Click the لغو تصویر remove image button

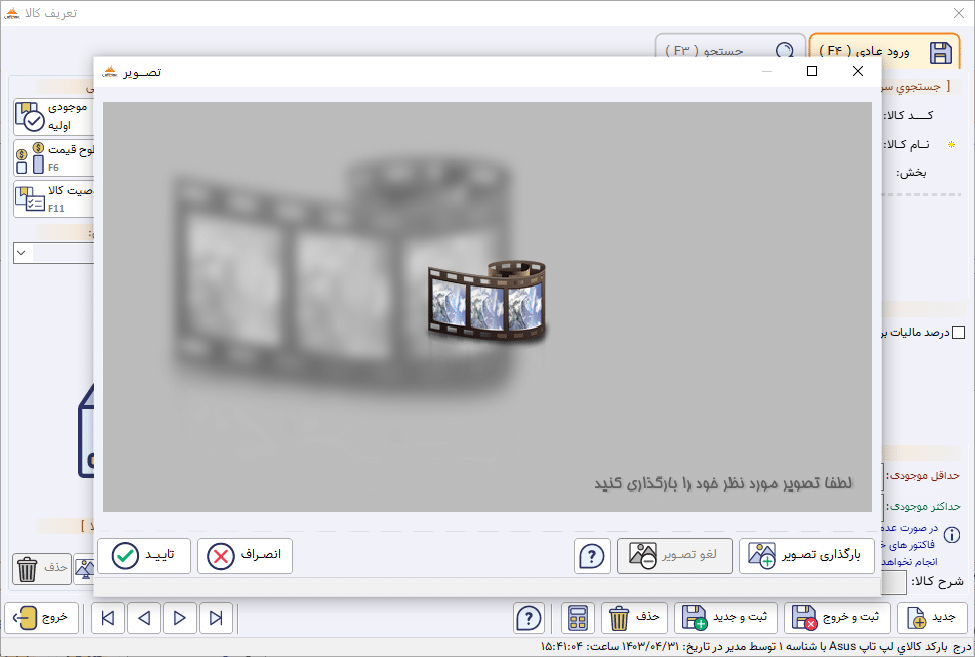coord(675,555)
